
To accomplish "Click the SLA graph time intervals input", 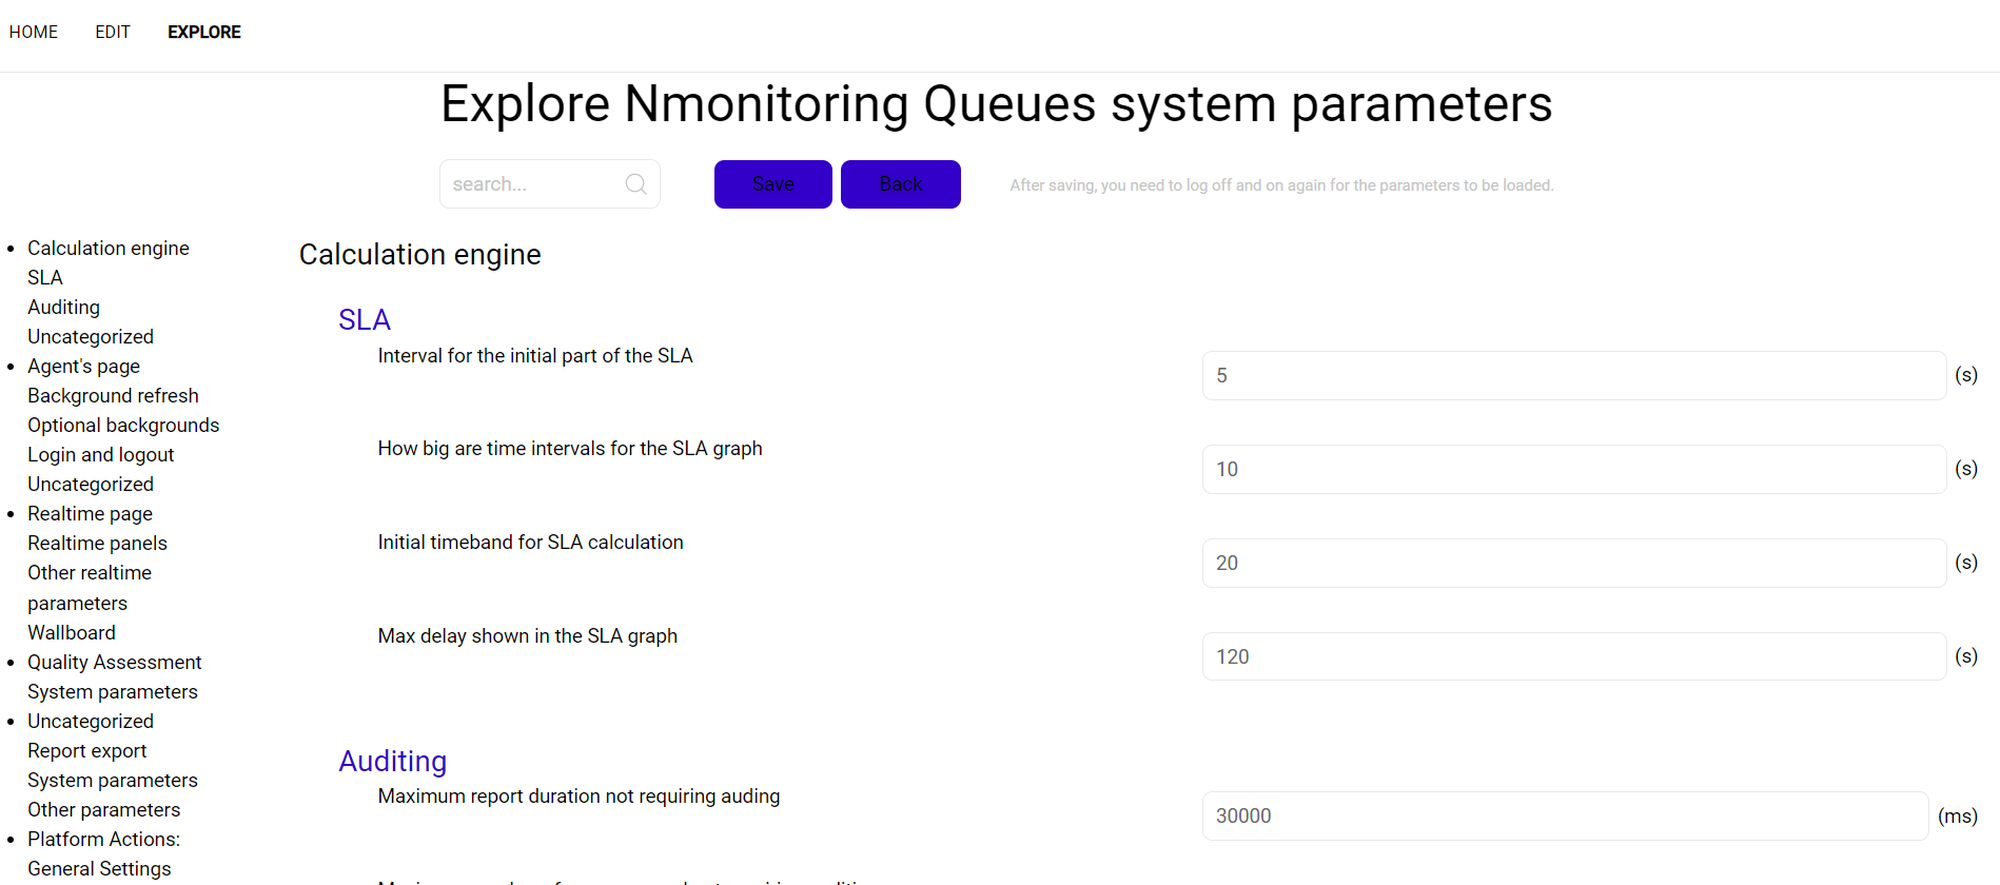I will [1573, 469].
